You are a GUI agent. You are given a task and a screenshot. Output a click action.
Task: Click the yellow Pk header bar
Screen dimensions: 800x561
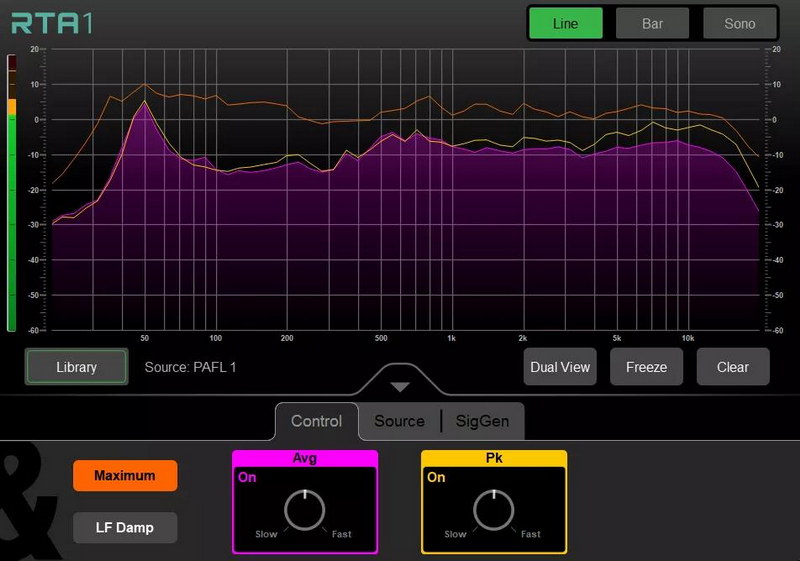click(x=494, y=458)
